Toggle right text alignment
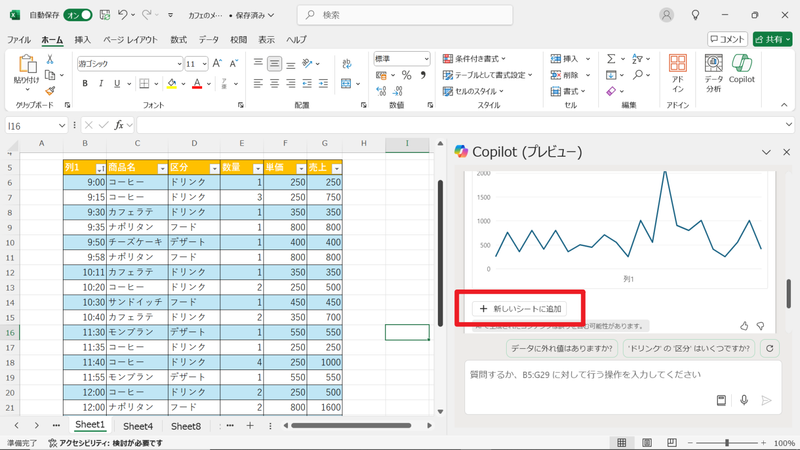 [291, 84]
